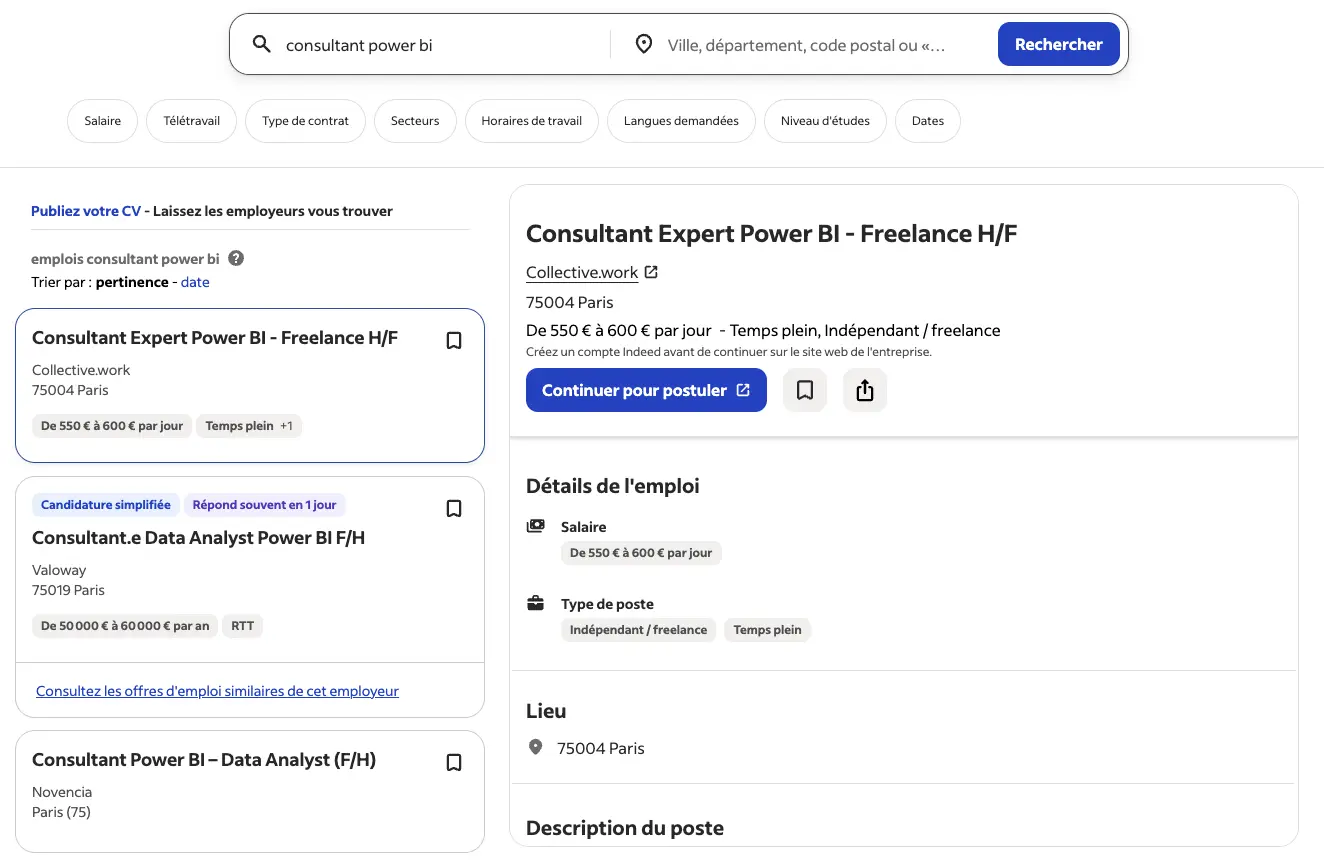Click Continuer pour postuler button
The height and width of the screenshot is (860, 1324).
pyautogui.click(x=646, y=390)
